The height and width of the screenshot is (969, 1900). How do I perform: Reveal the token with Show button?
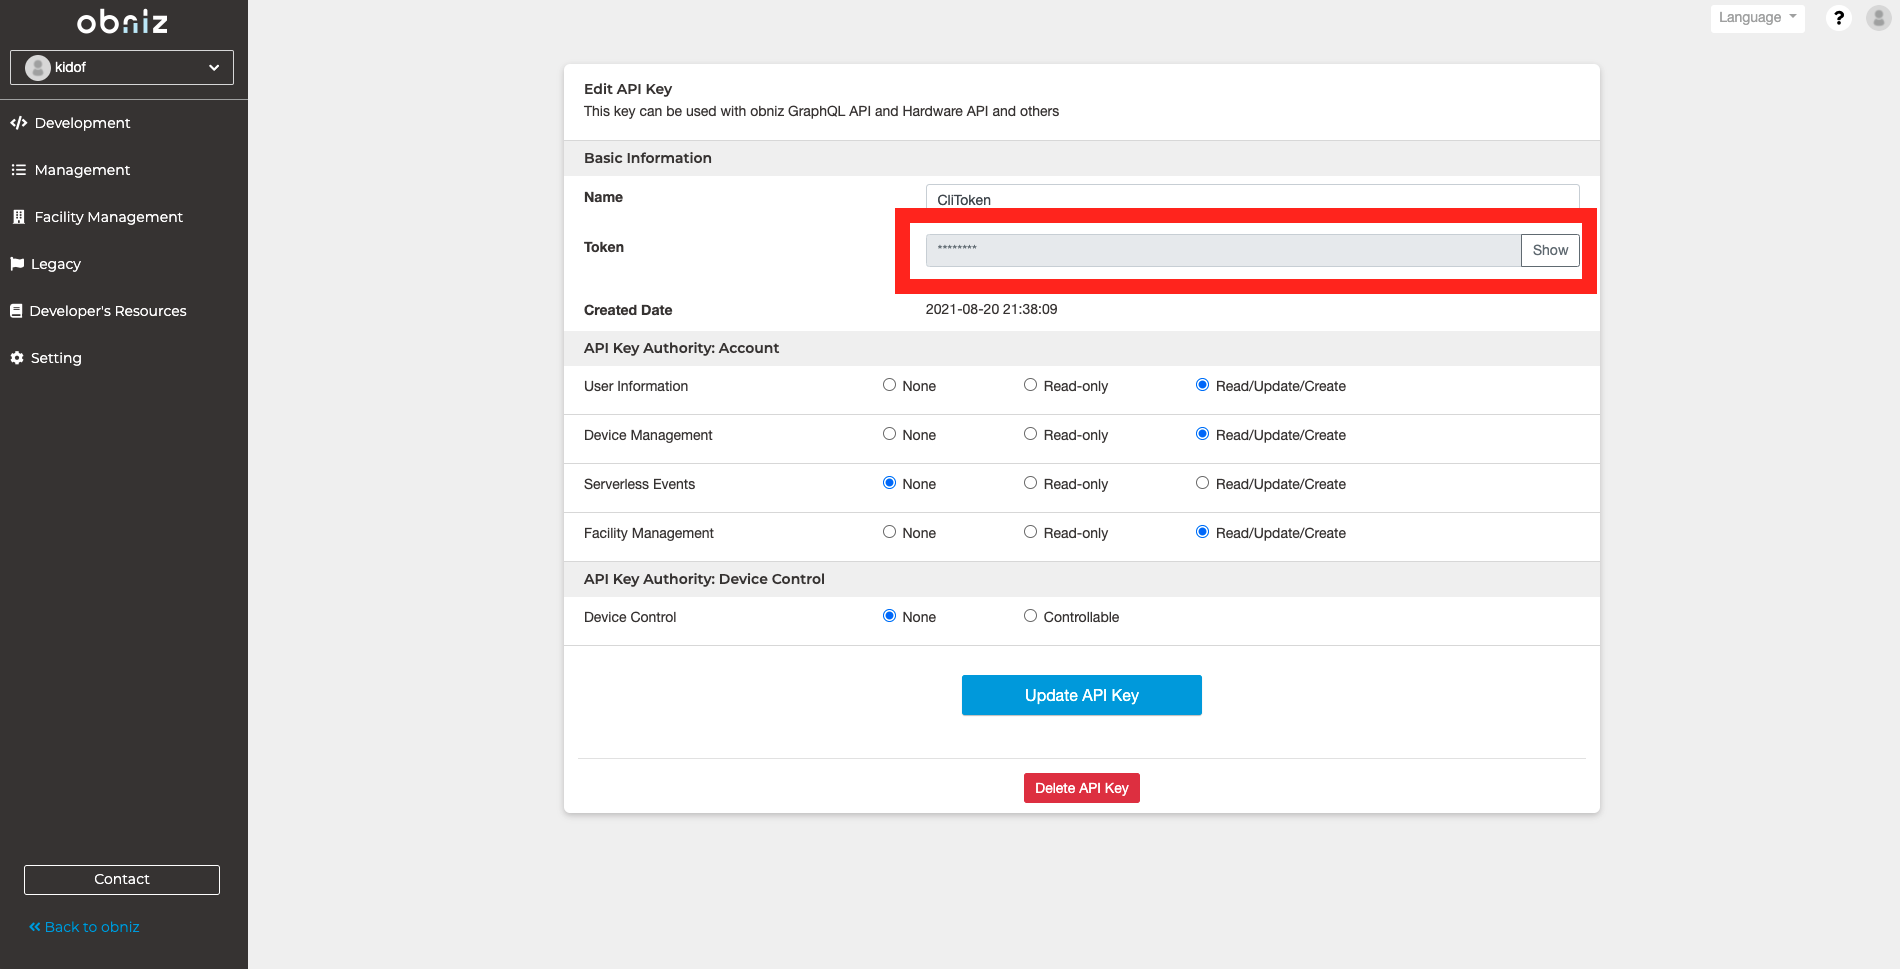[x=1549, y=250]
